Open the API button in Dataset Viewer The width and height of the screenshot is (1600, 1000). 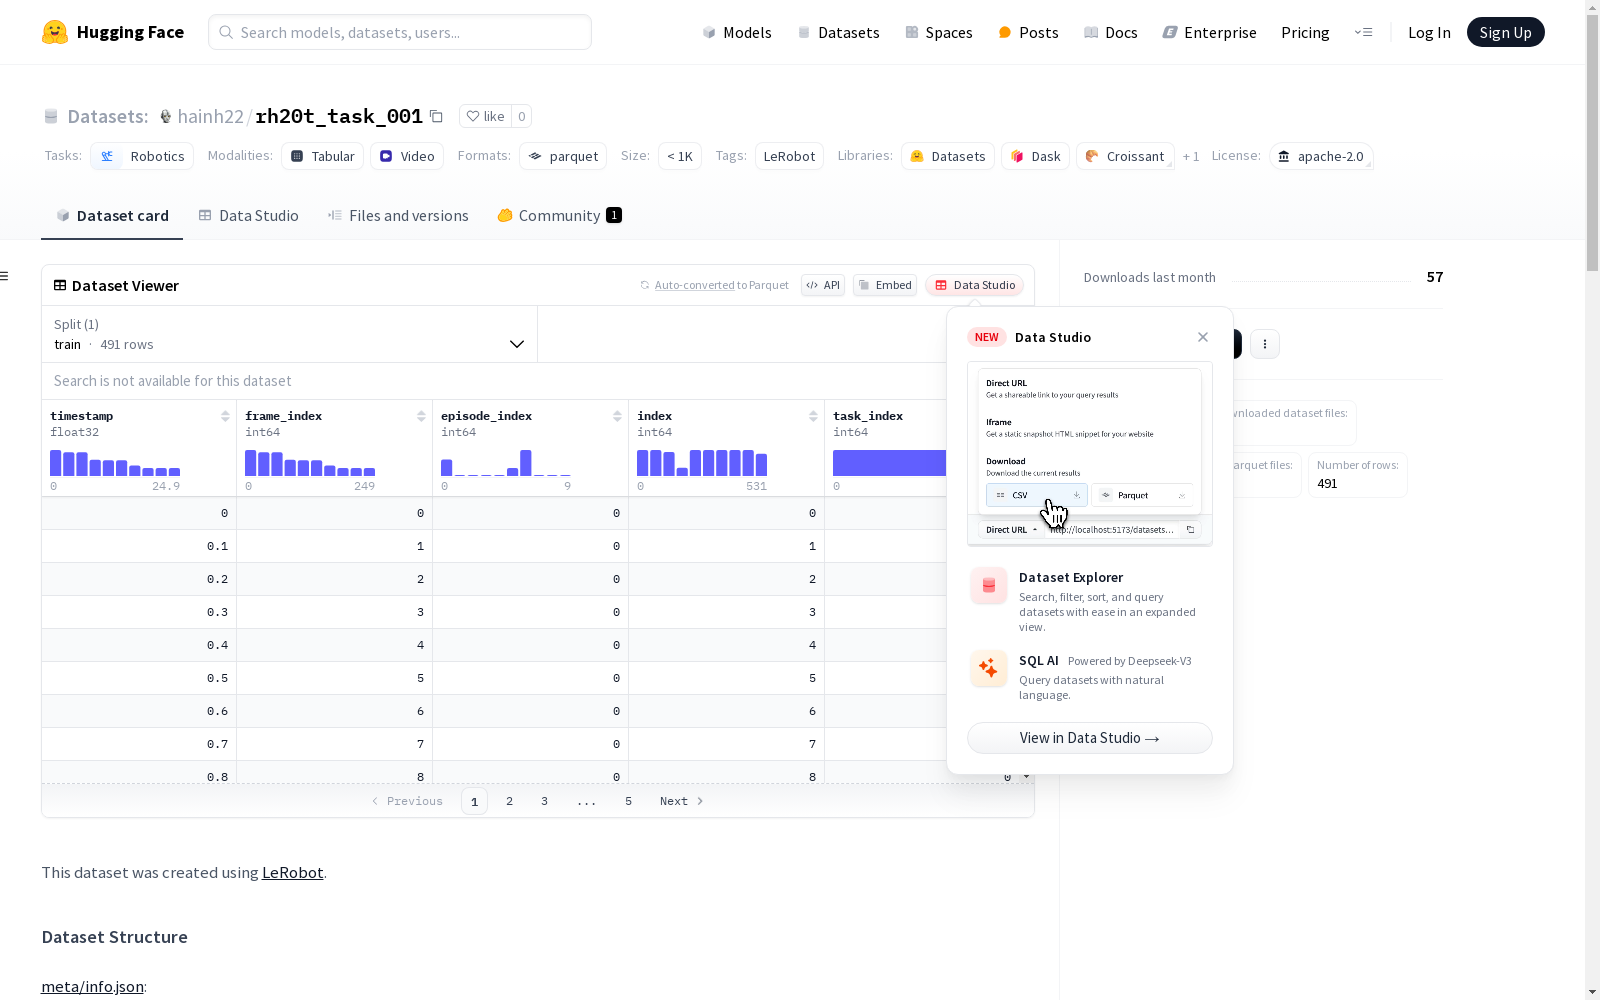(x=823, y=285)
